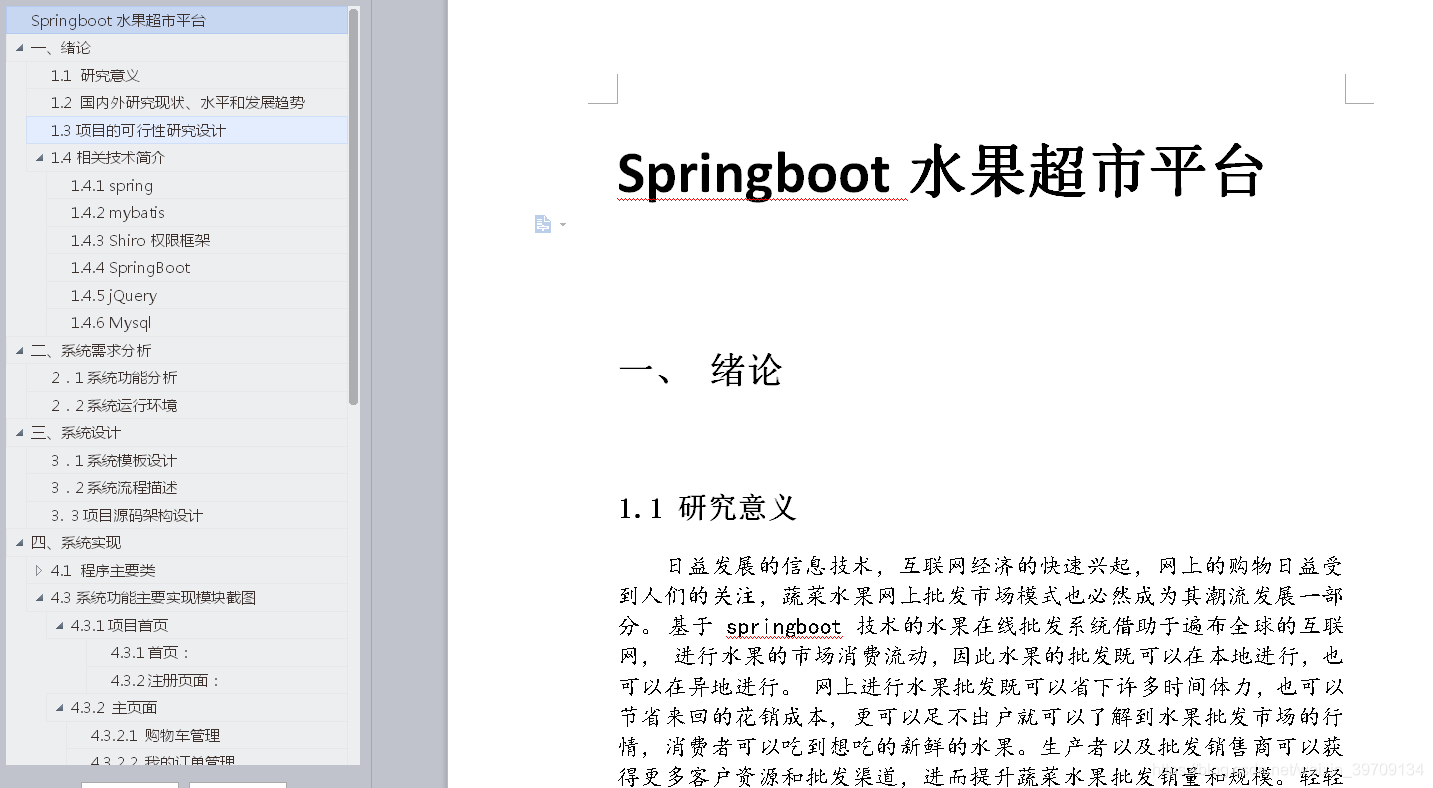Collapse the 4.3 系统功能主要实现模块截图 node
1433x788 pixels.
(x=40, y=598)
